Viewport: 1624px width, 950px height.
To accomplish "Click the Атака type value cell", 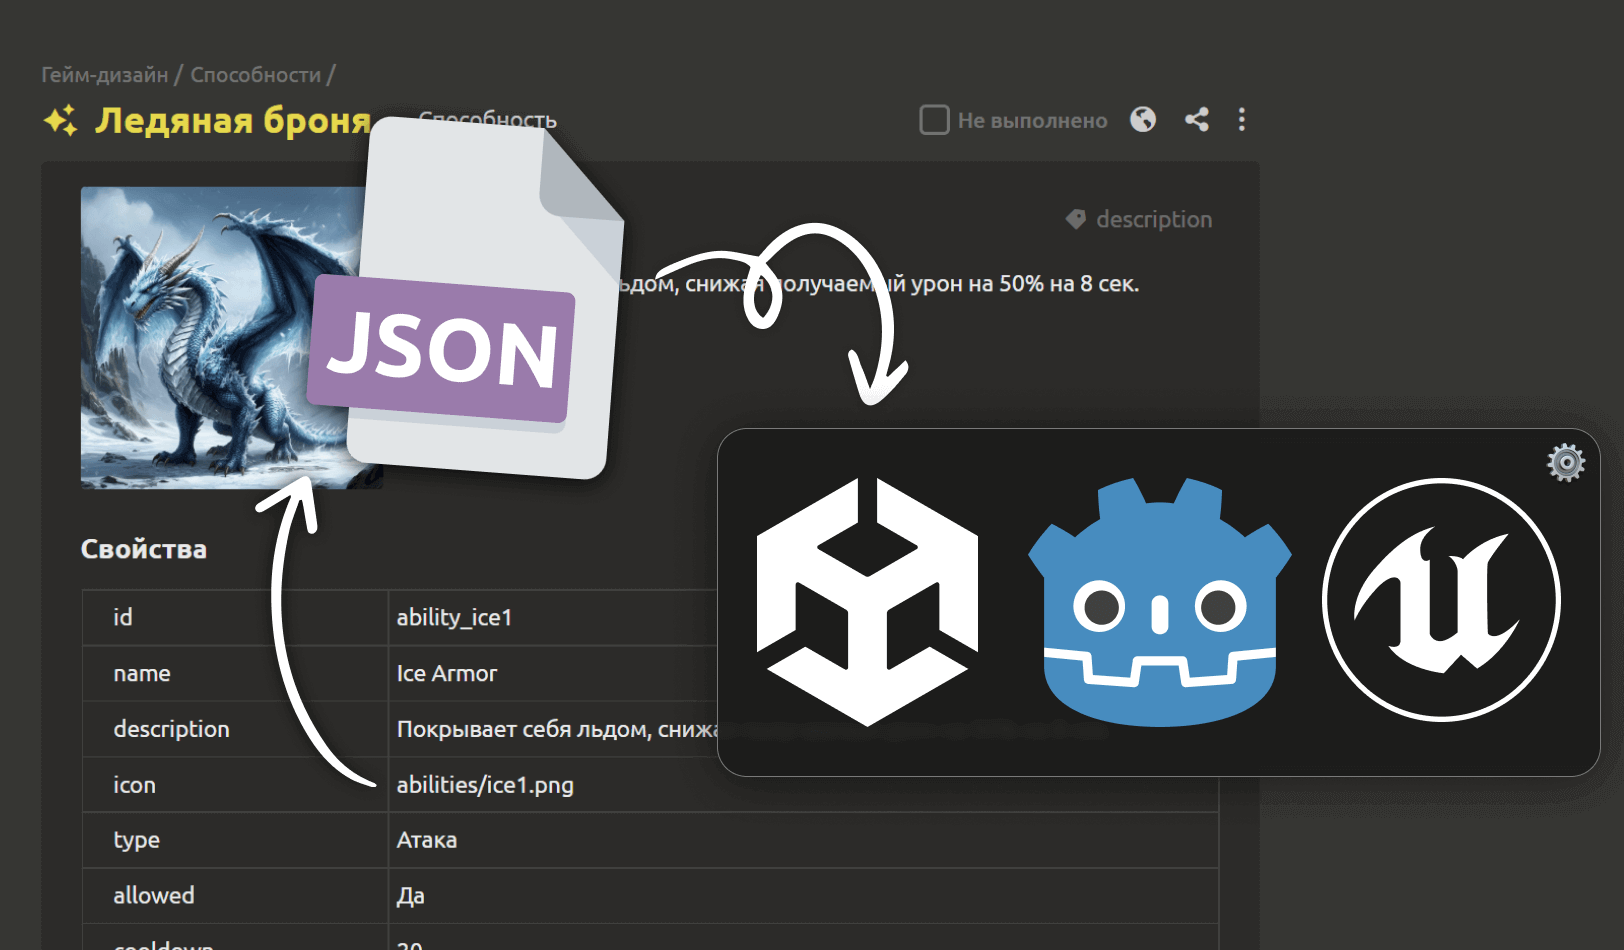I will 803,840.
